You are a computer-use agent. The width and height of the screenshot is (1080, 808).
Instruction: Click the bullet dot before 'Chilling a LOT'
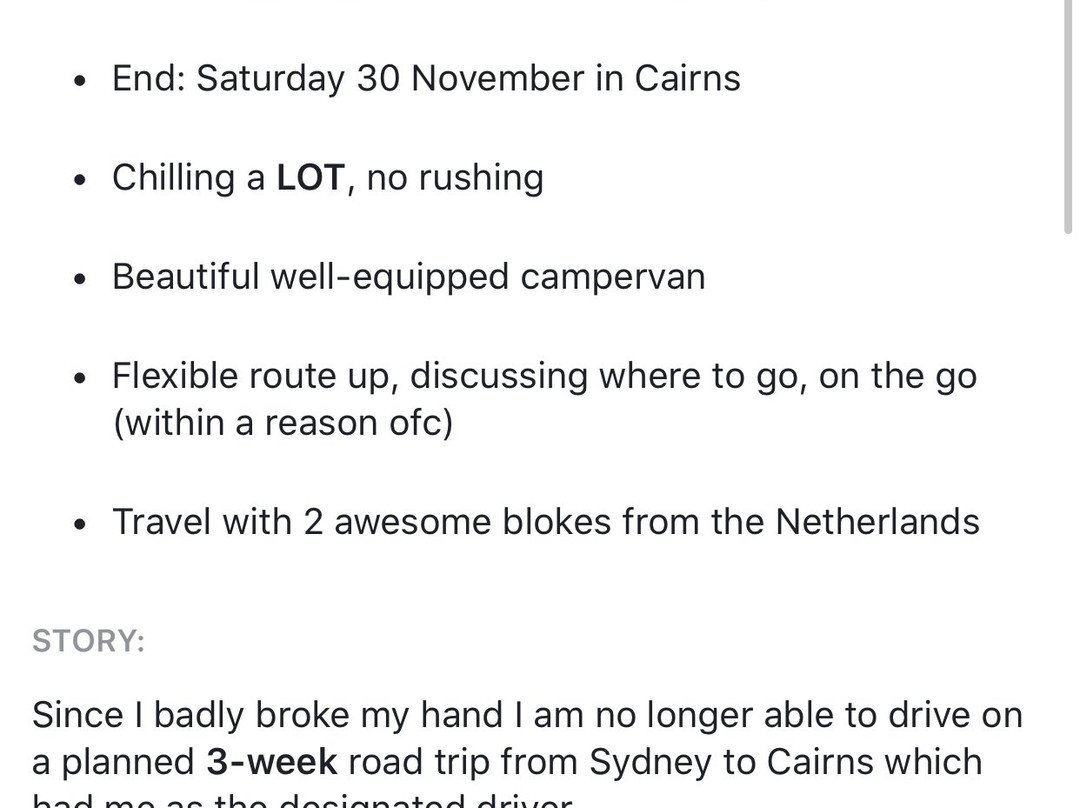pyautogui.click(x=81, y=180)
